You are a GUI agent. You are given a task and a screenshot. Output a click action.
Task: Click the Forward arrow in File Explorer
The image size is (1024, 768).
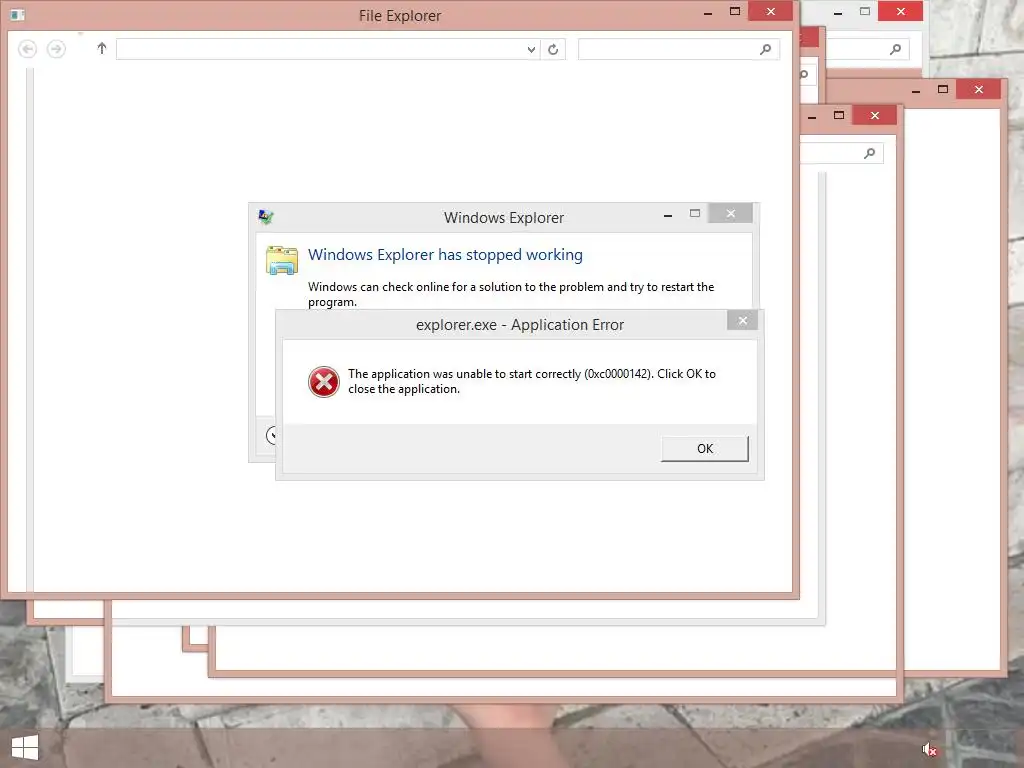pos(56,49)
